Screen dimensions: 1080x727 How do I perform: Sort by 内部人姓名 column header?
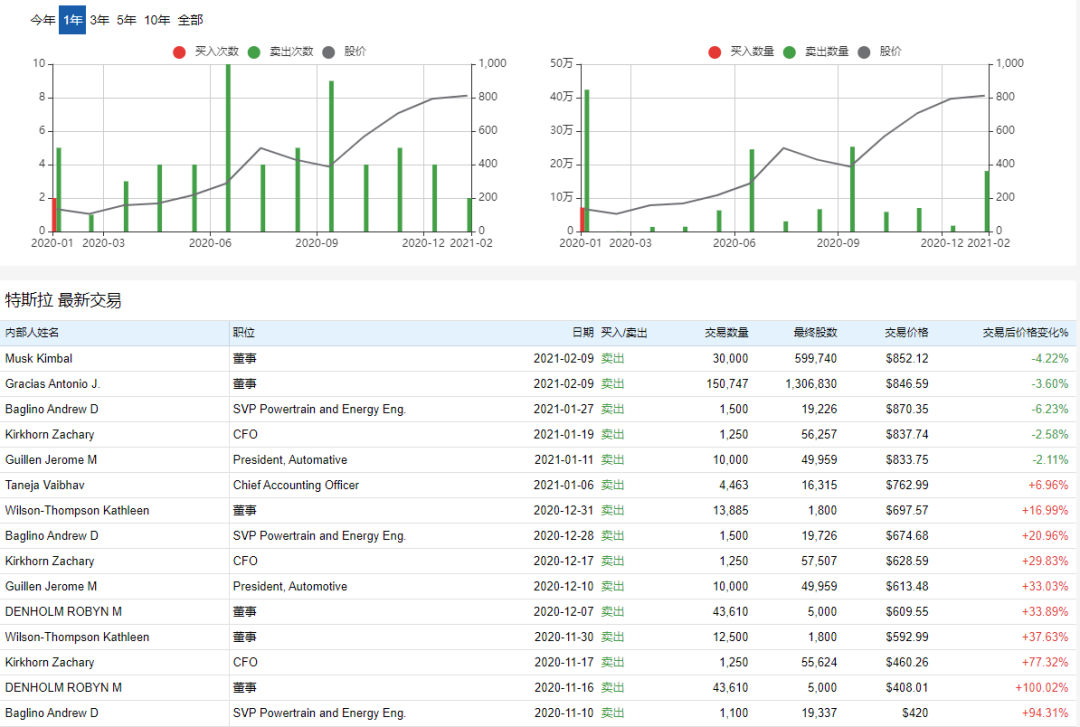32,333
